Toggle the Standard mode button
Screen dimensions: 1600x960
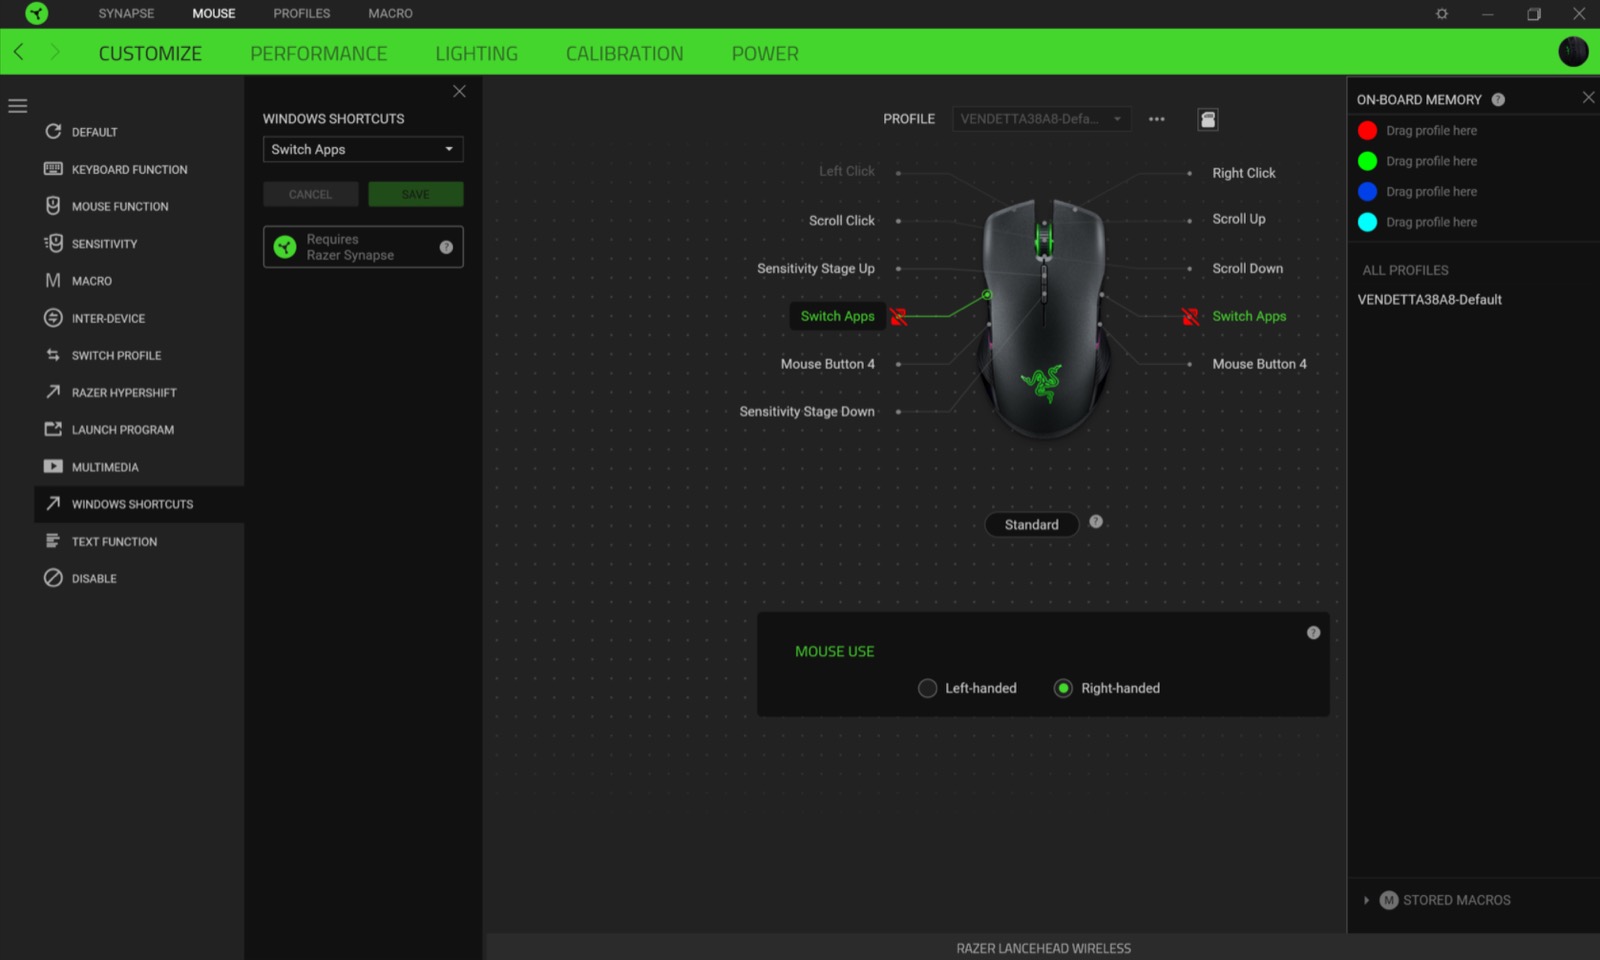[1031, 525]
